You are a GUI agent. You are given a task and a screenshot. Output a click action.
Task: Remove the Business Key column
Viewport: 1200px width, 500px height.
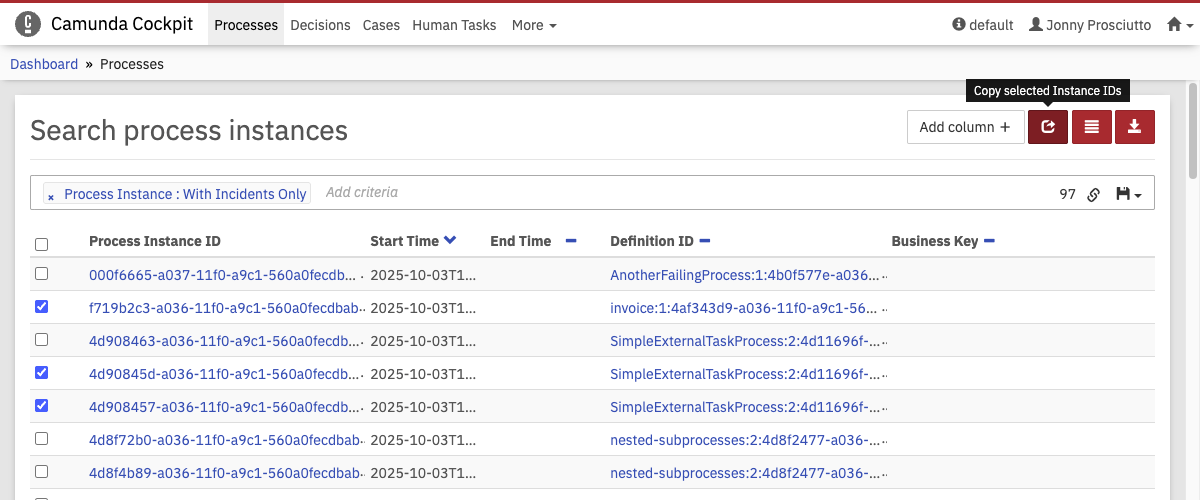[989, 241]
